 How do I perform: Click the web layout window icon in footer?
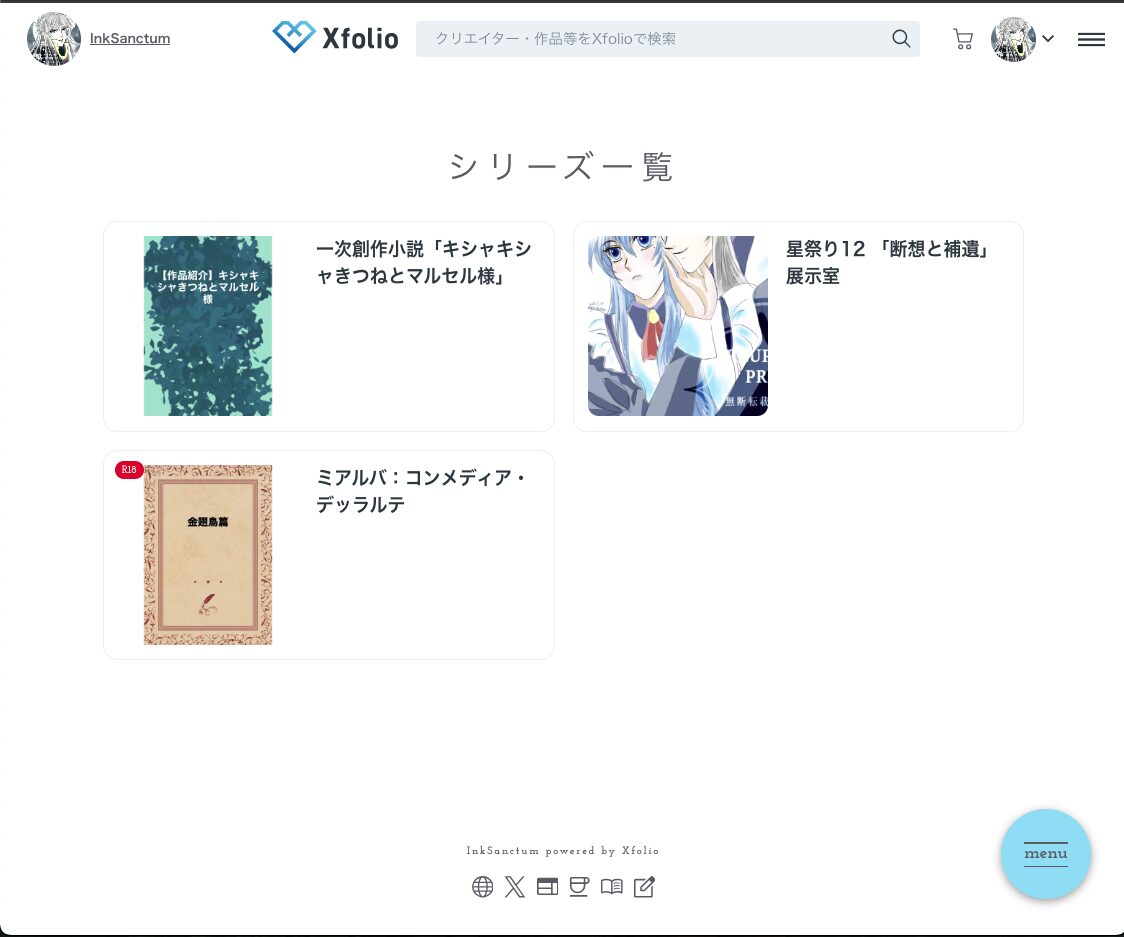pyautogui.click(x=547, y=887)
